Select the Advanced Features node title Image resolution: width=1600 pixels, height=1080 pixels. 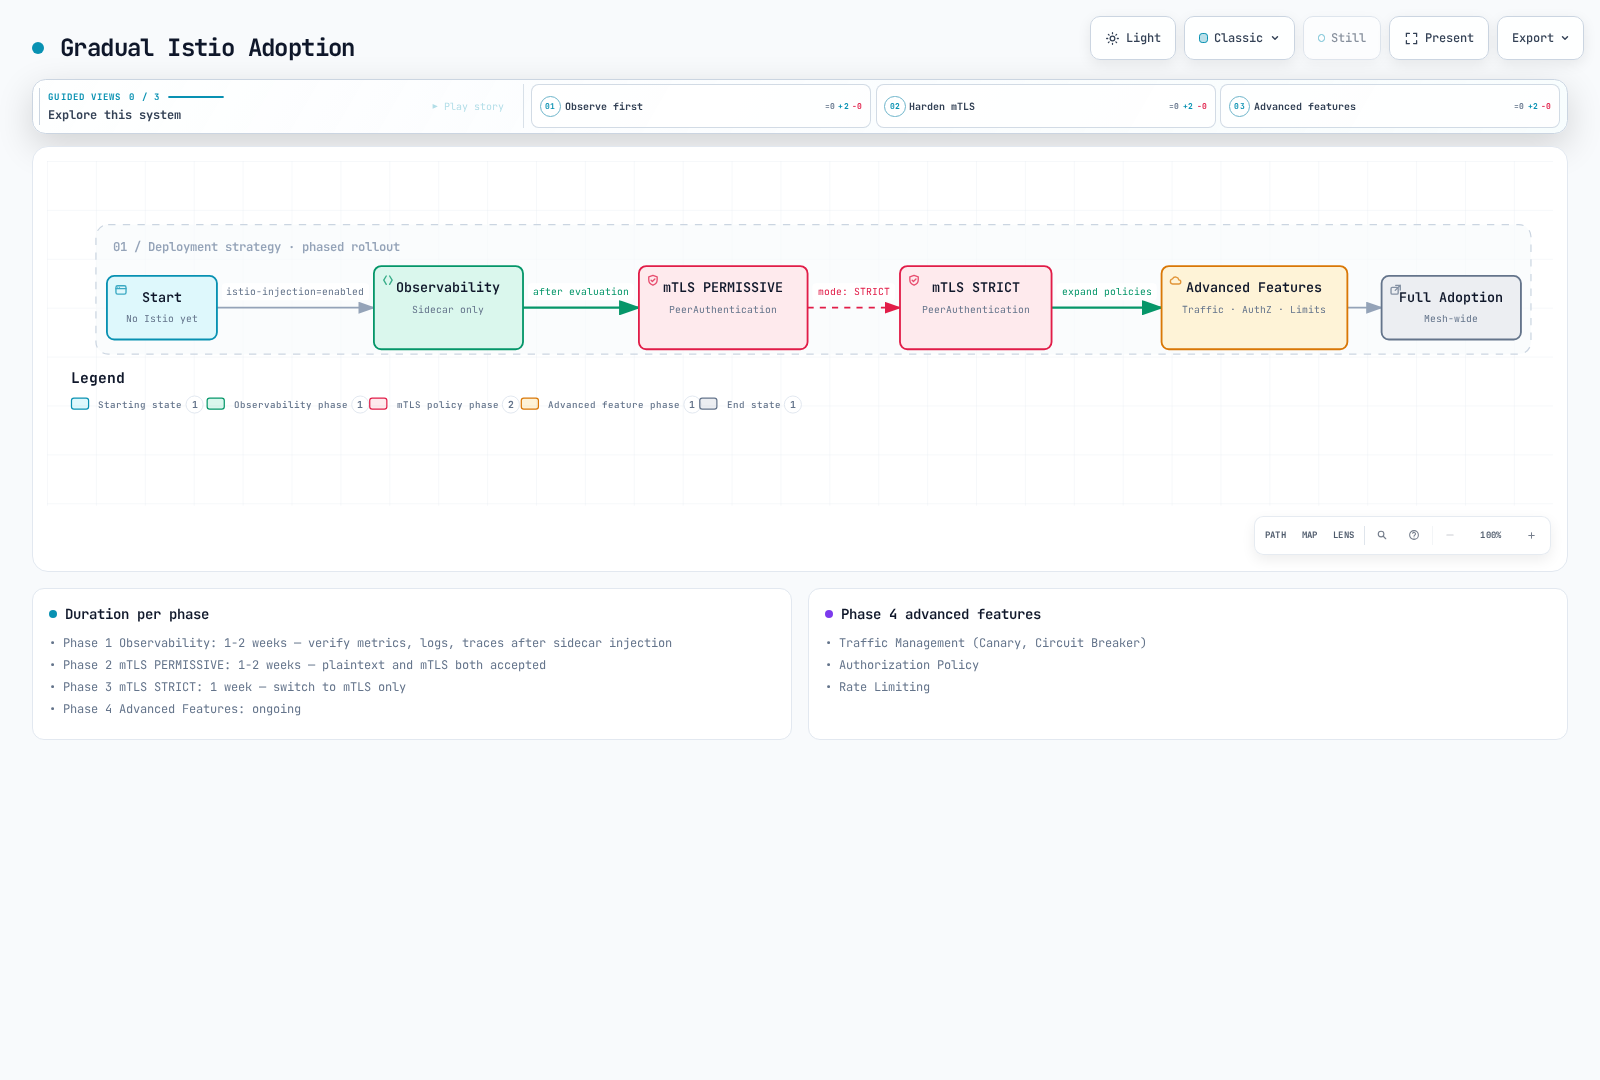pos(1254,287)
